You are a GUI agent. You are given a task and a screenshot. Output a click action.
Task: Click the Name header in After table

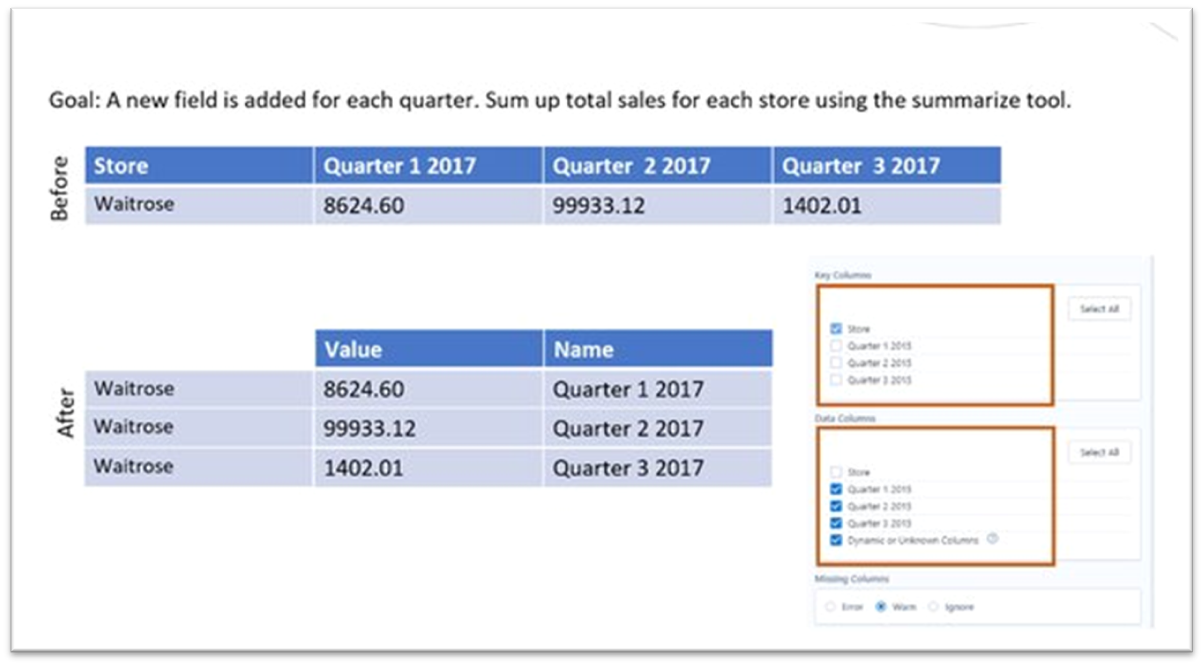click(x=657, y=349)
